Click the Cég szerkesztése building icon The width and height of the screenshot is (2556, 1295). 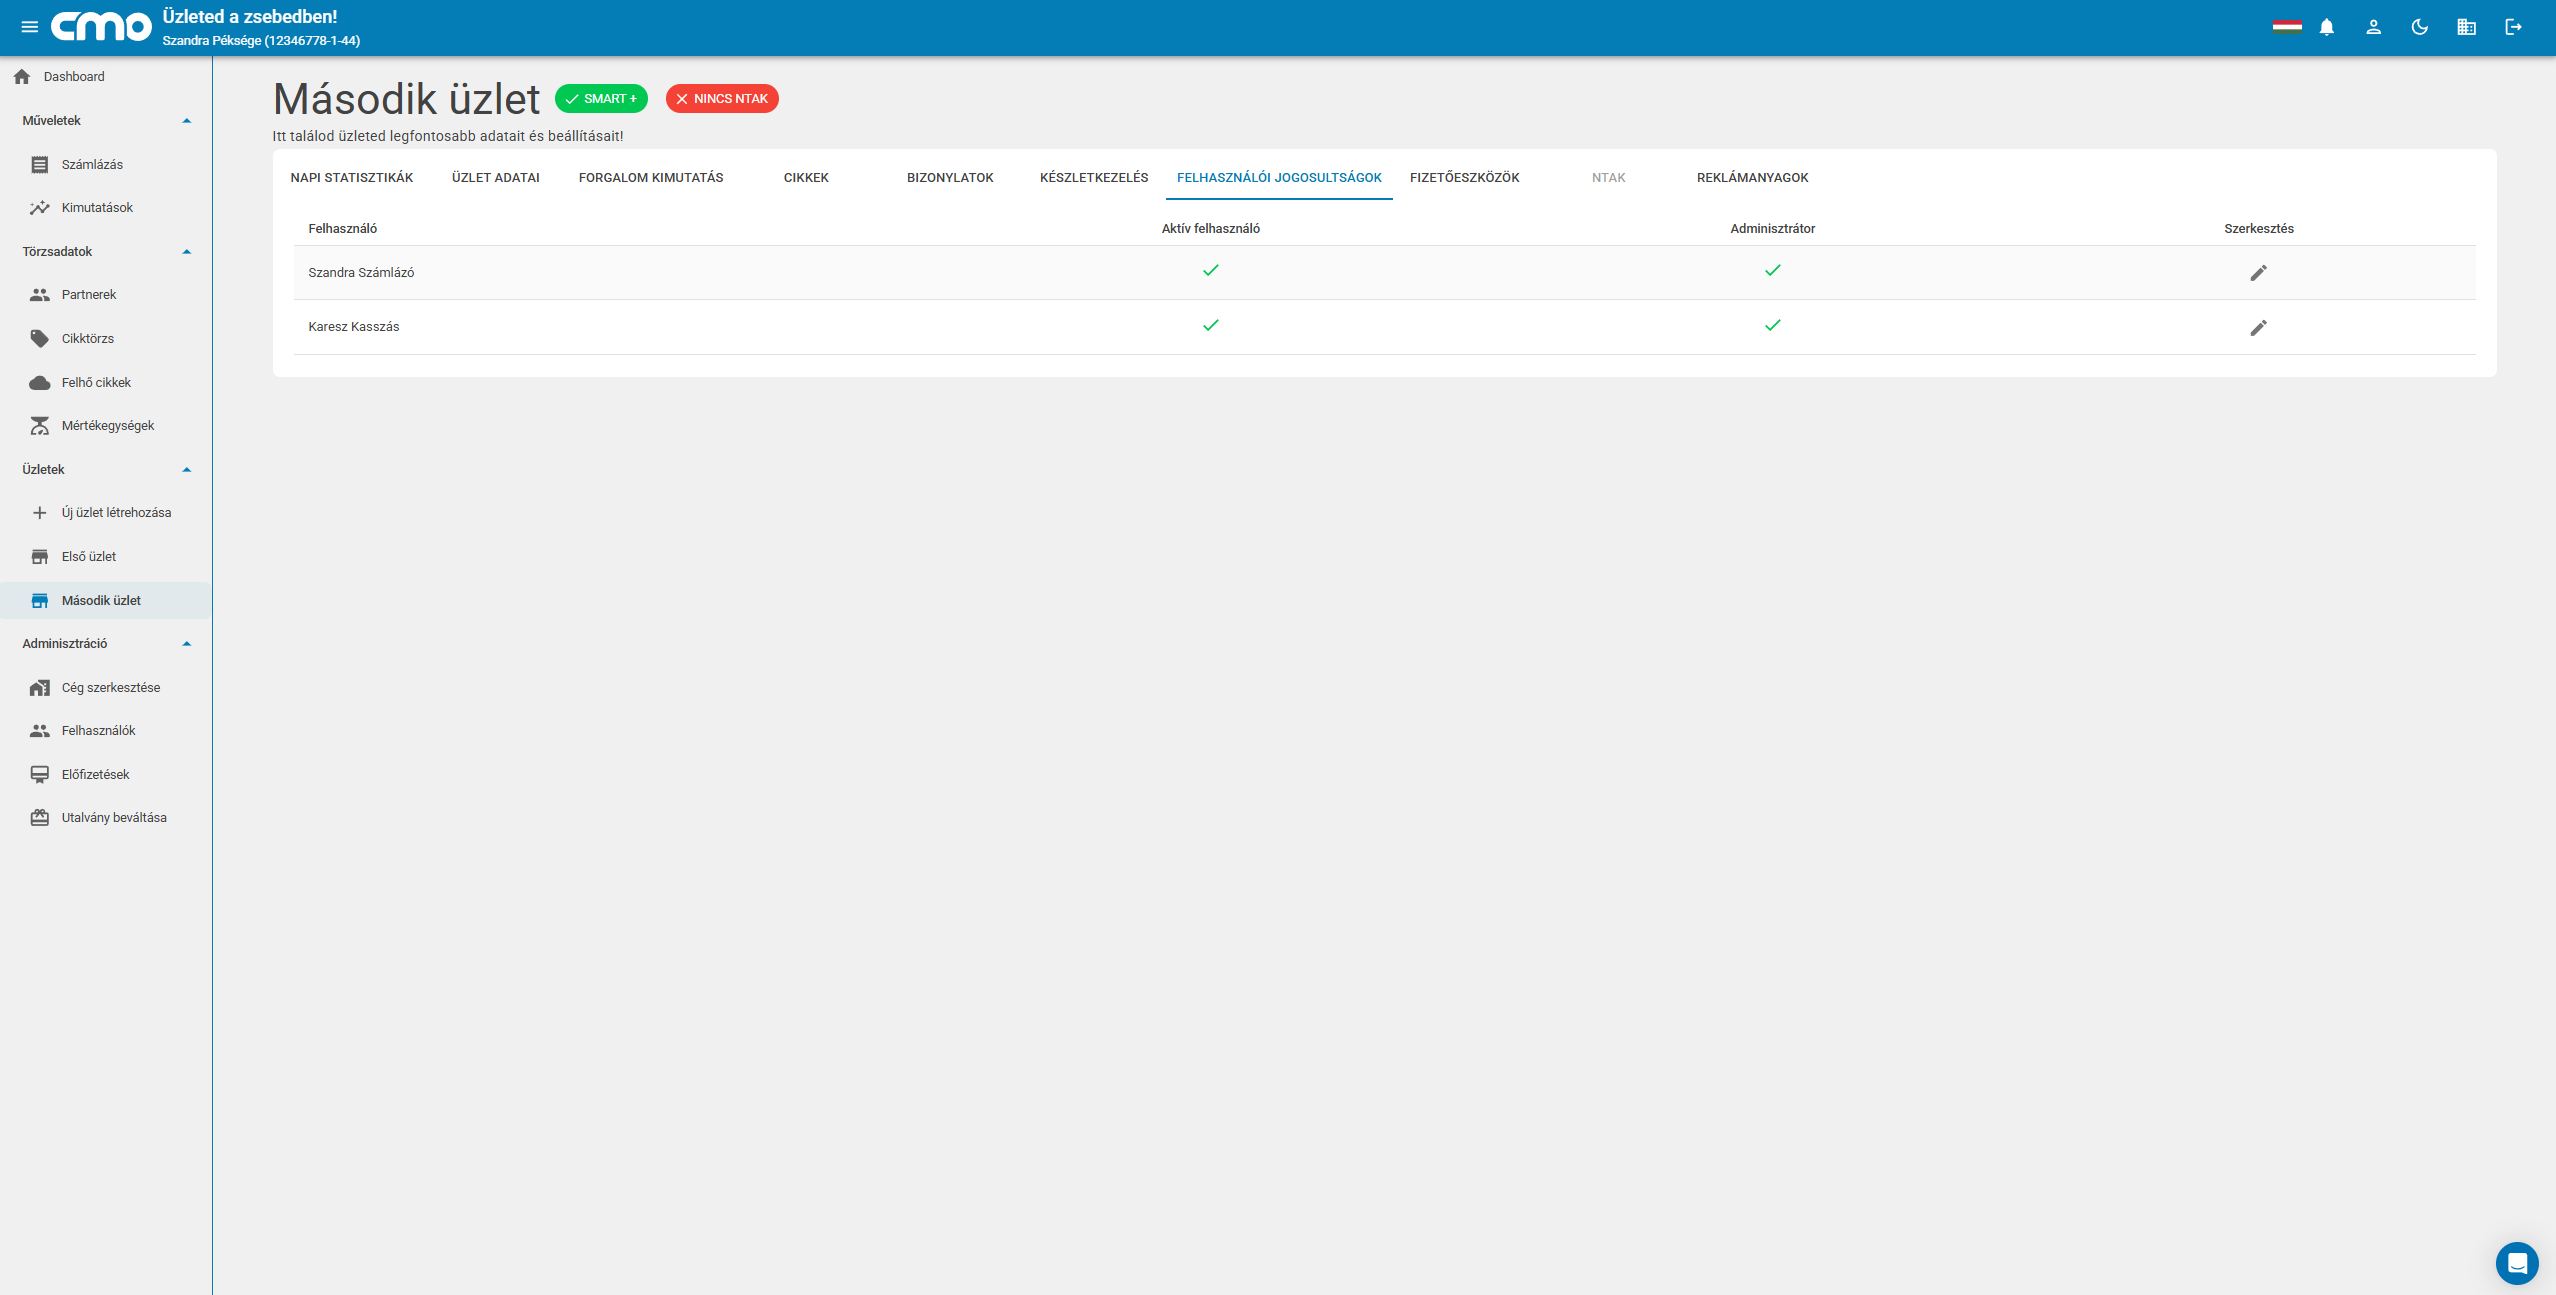coord(40,688)
